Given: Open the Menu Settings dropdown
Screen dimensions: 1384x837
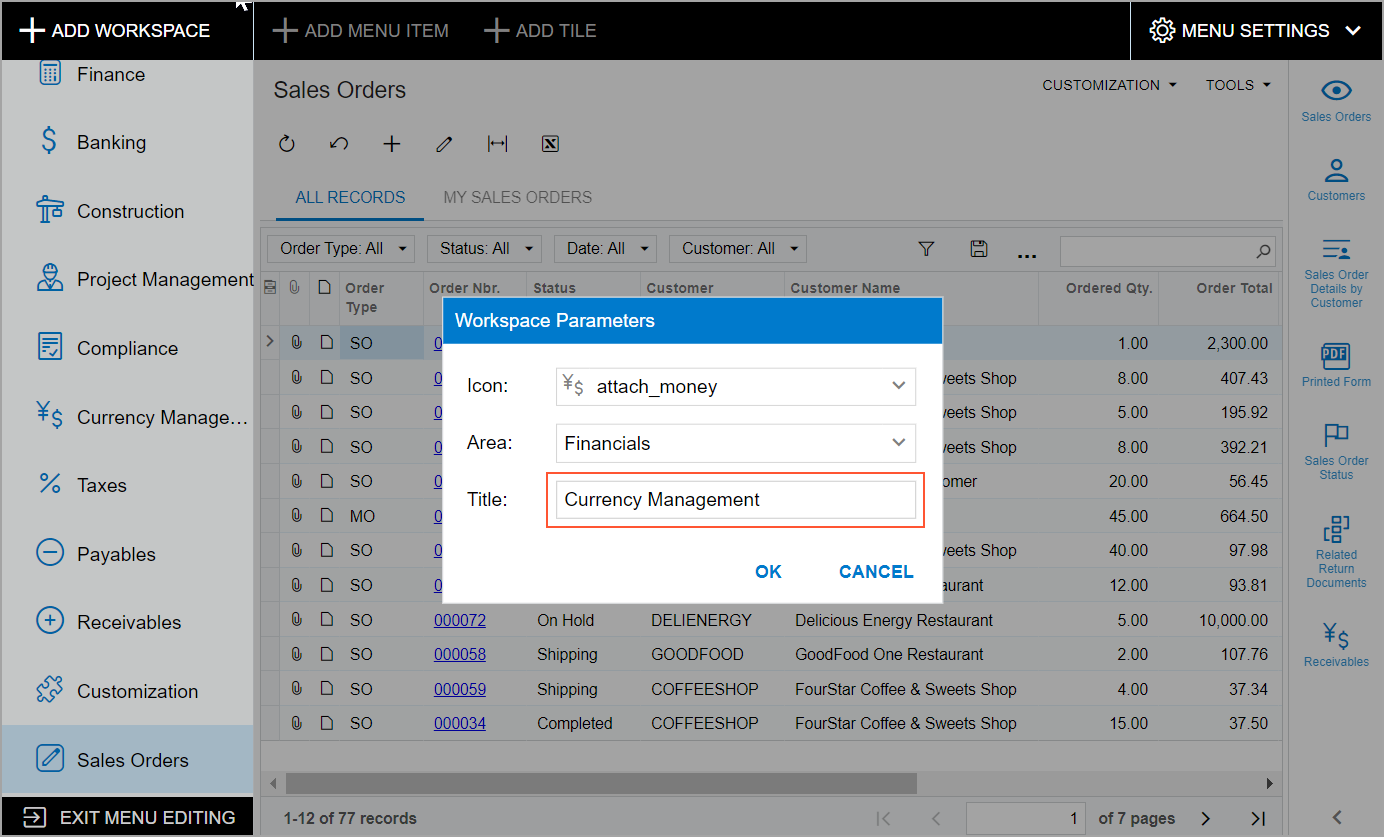Looking at the screenshot, I should coord(1258,30).
